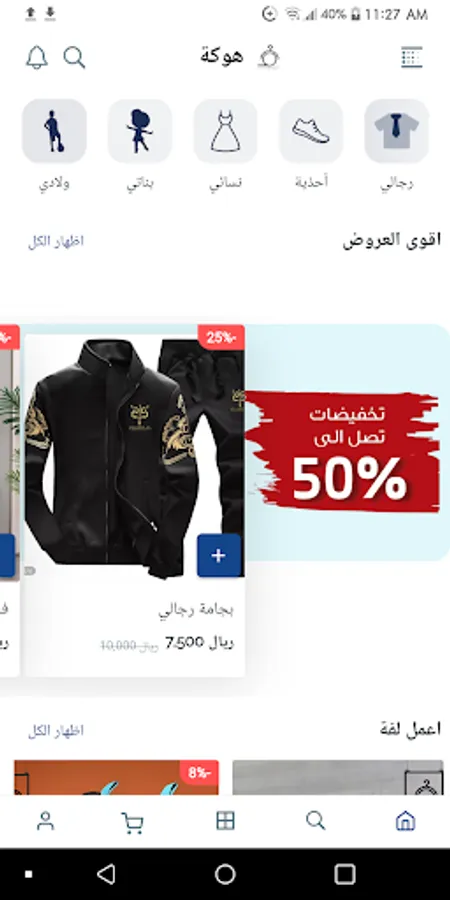Open the notifications bell icon
450x900 pixels.
coord(37,57)
